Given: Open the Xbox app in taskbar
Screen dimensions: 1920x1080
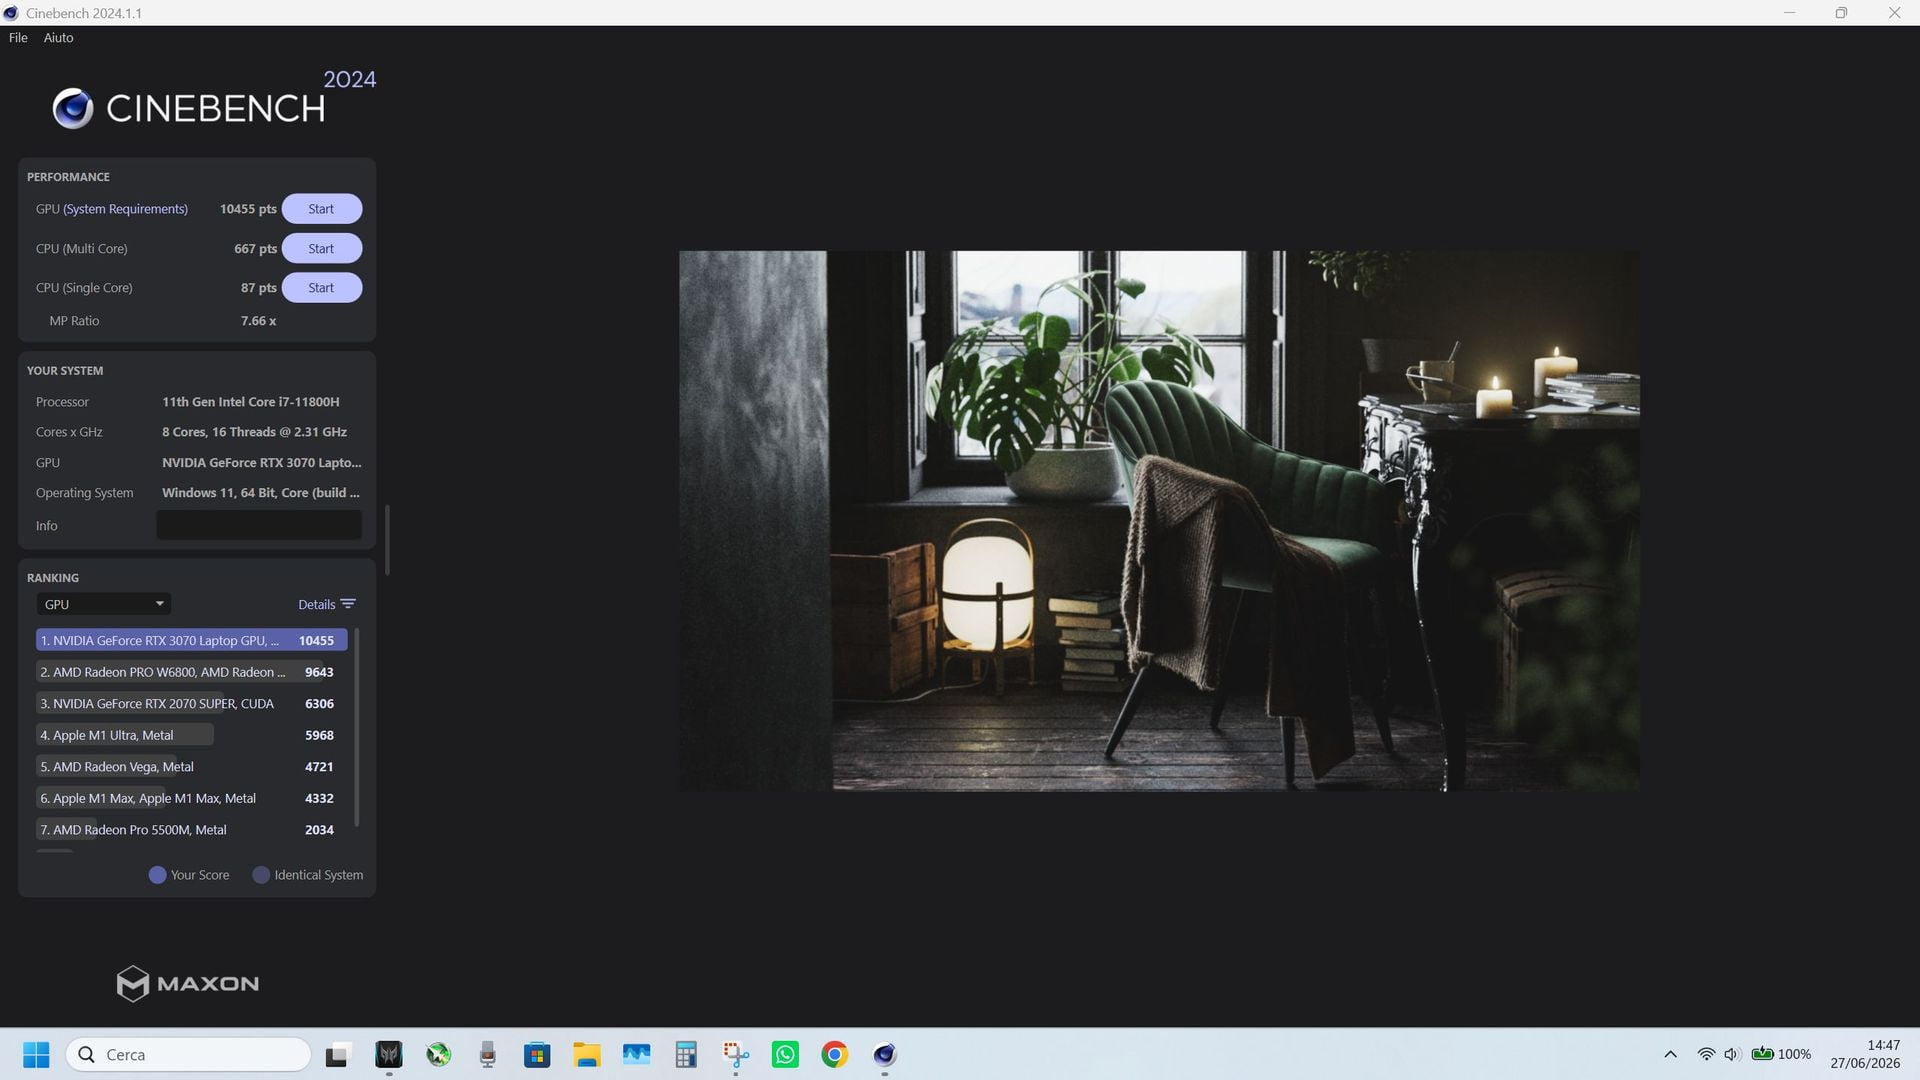Looking at the screenshot, I should pyautogui.click(x=438, y=1055).
